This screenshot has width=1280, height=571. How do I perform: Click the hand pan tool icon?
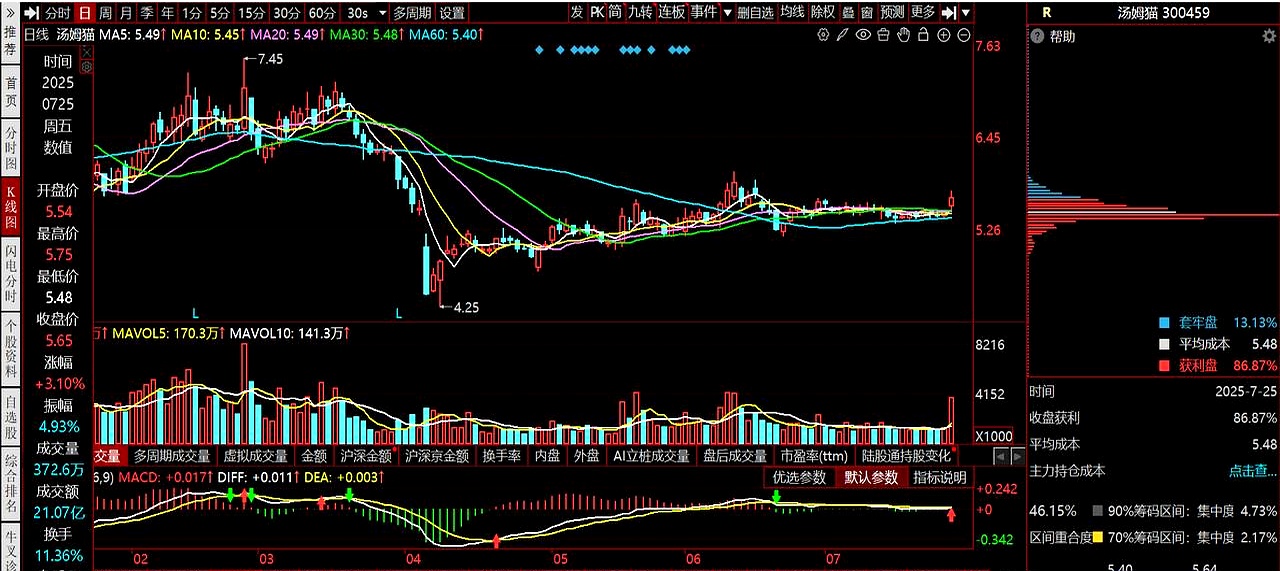[903, 35]
